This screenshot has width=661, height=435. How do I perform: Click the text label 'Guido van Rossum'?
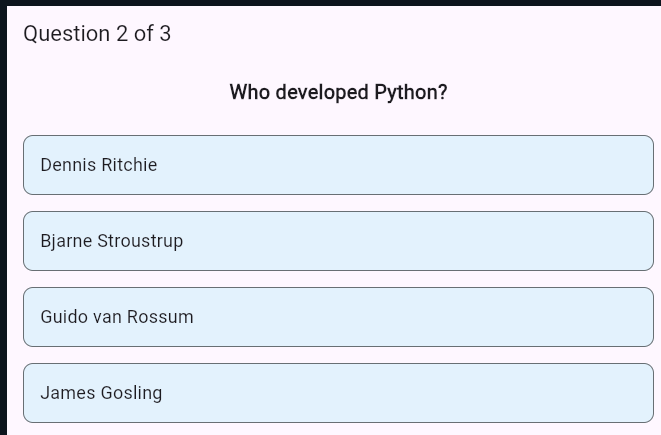(117, 317)
